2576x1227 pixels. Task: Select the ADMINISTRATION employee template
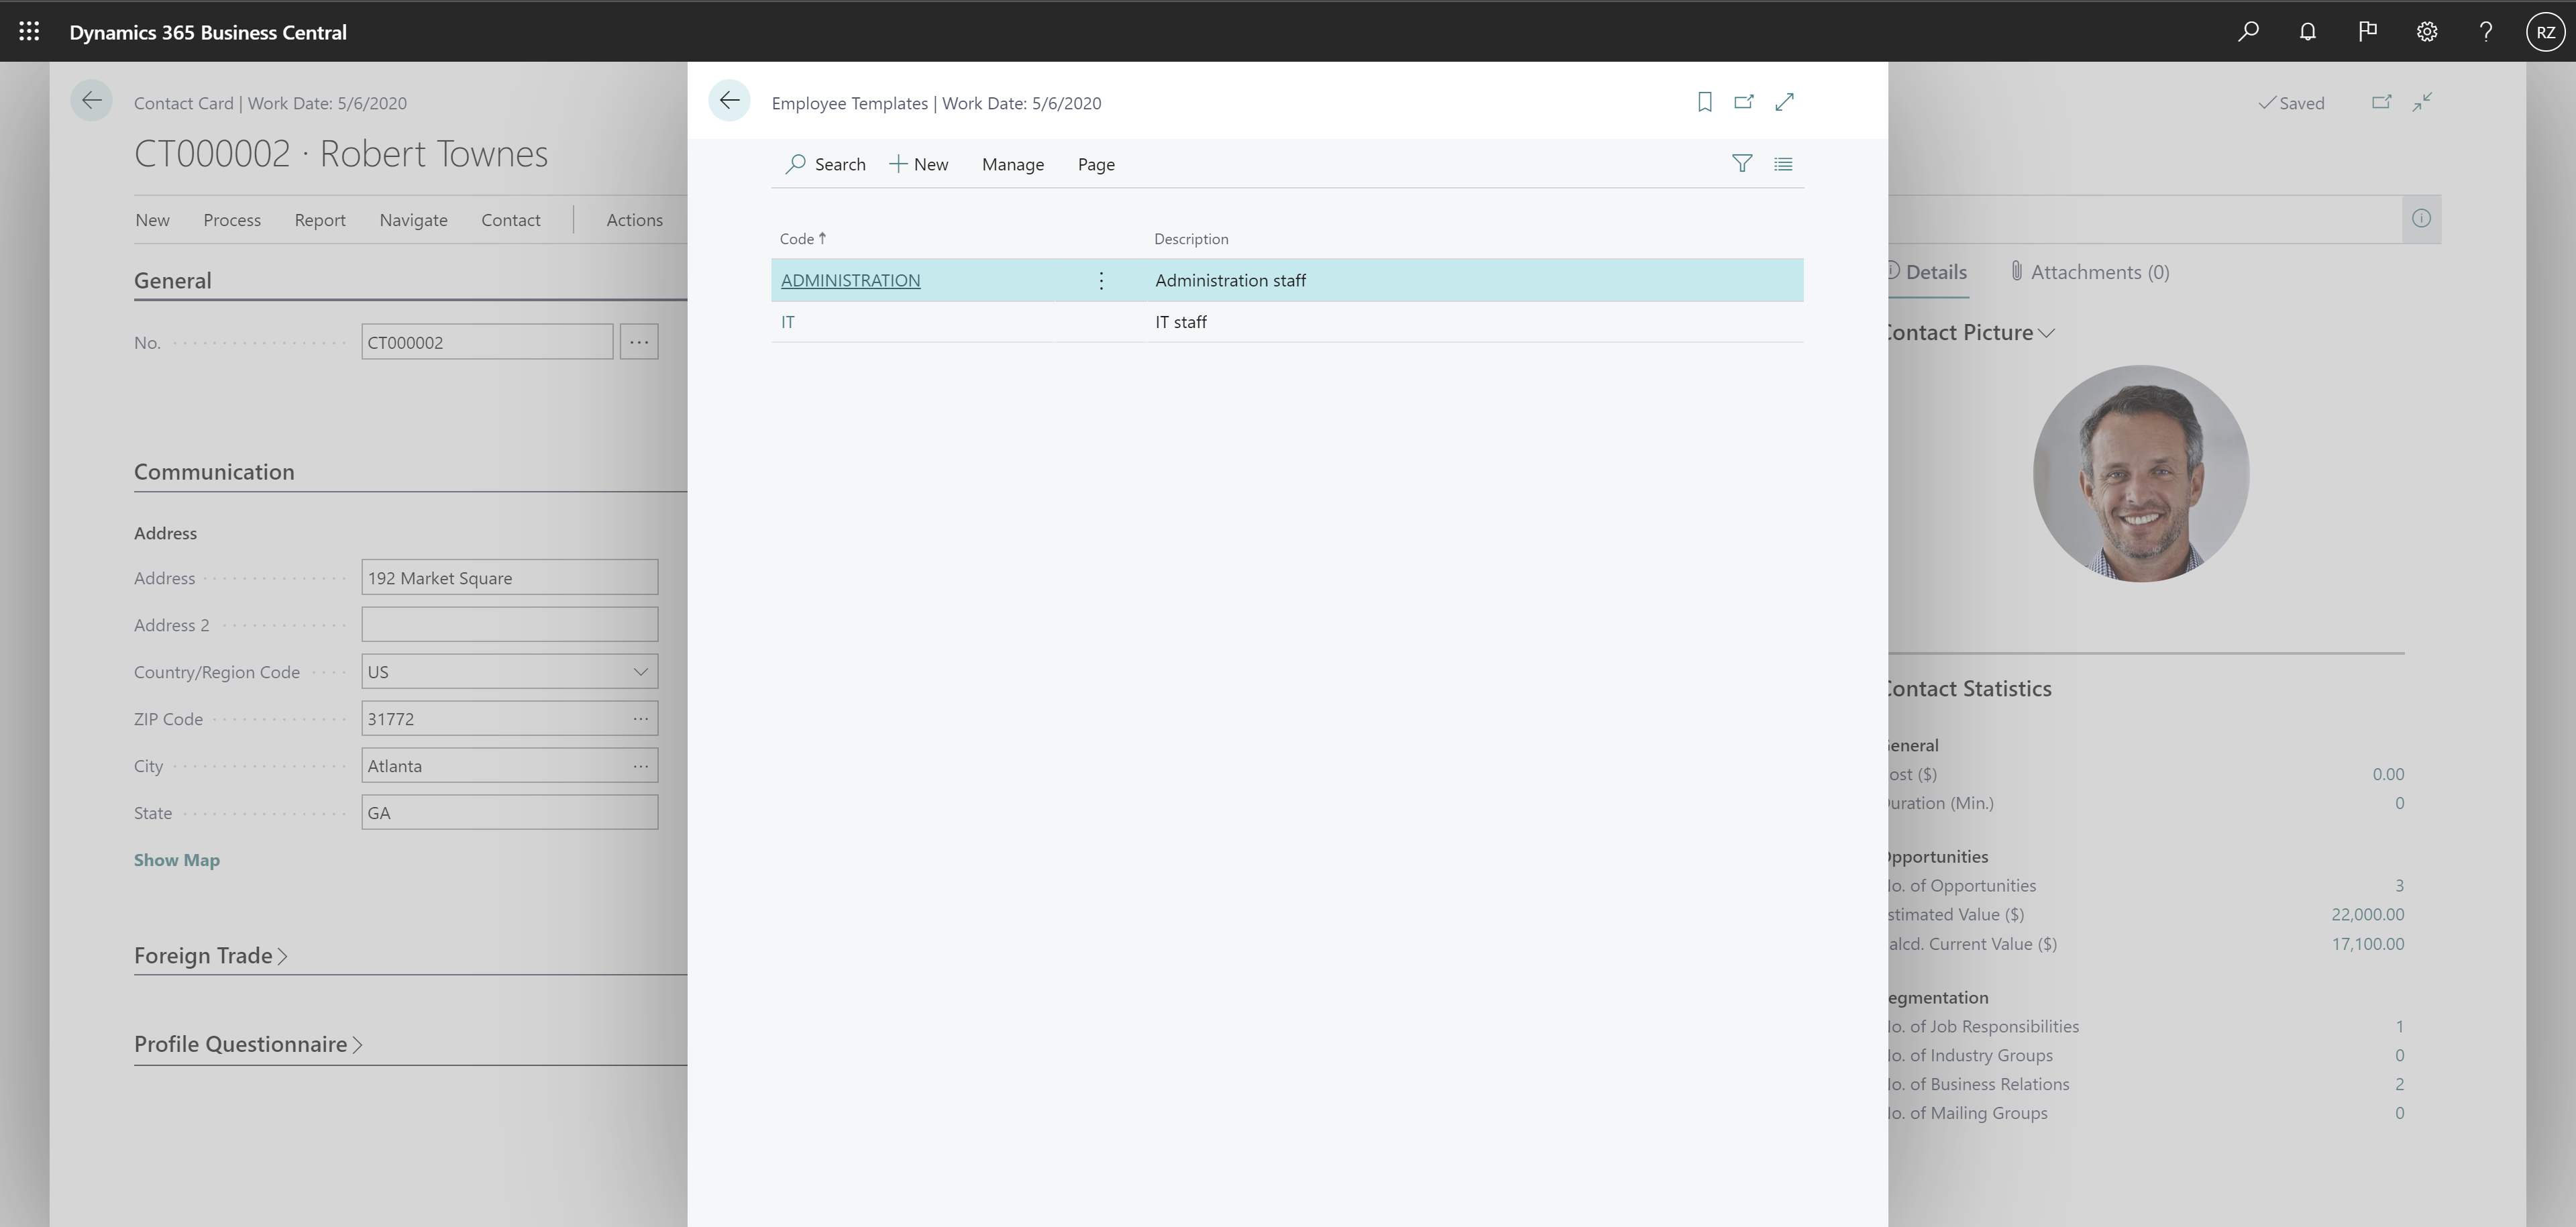(849, 279)
